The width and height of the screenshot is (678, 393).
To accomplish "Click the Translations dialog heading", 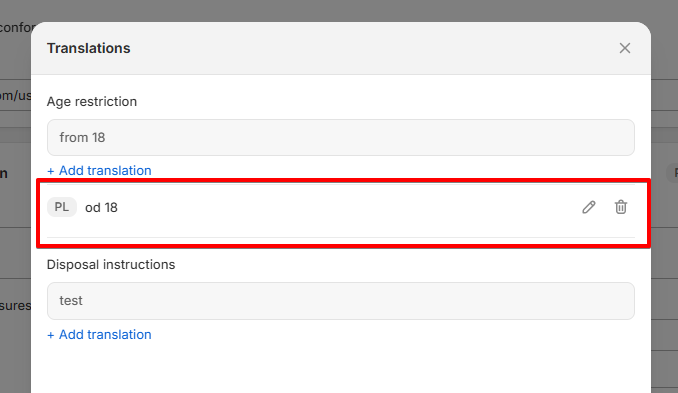I will 89,48.
